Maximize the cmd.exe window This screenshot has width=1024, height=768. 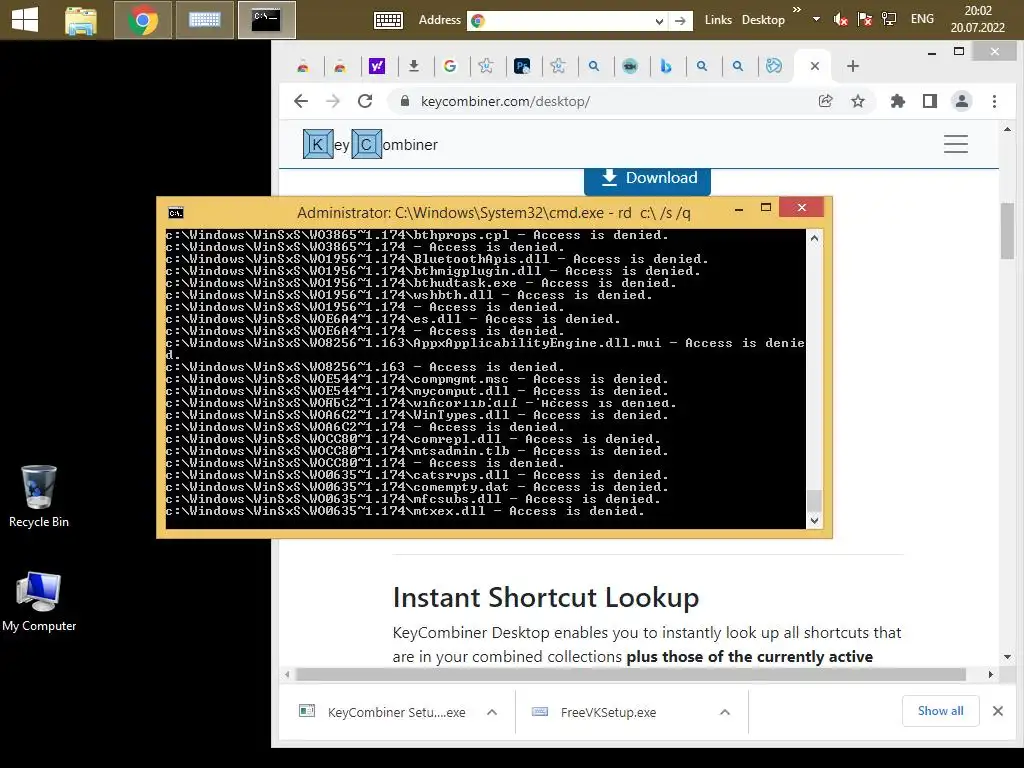[x=765, y=208]
